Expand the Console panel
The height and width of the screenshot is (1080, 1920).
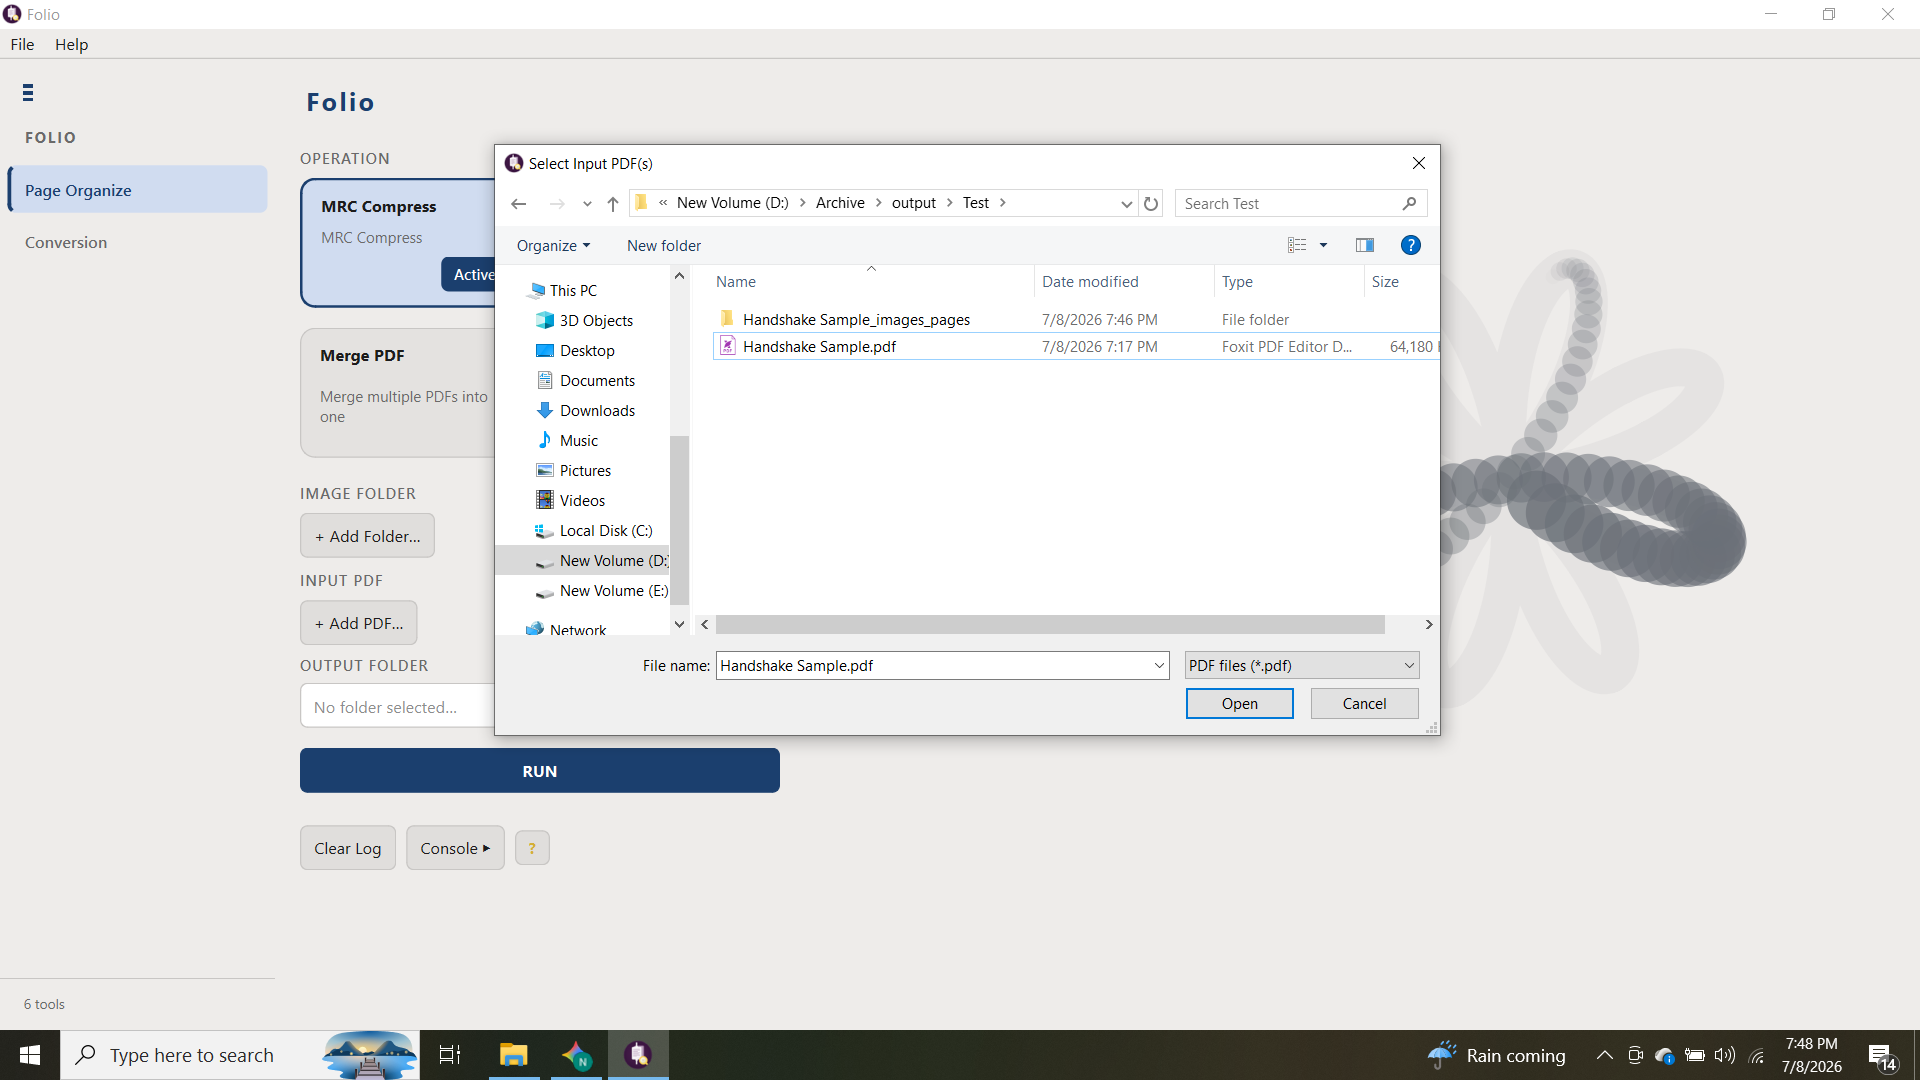tap(455, 848)
